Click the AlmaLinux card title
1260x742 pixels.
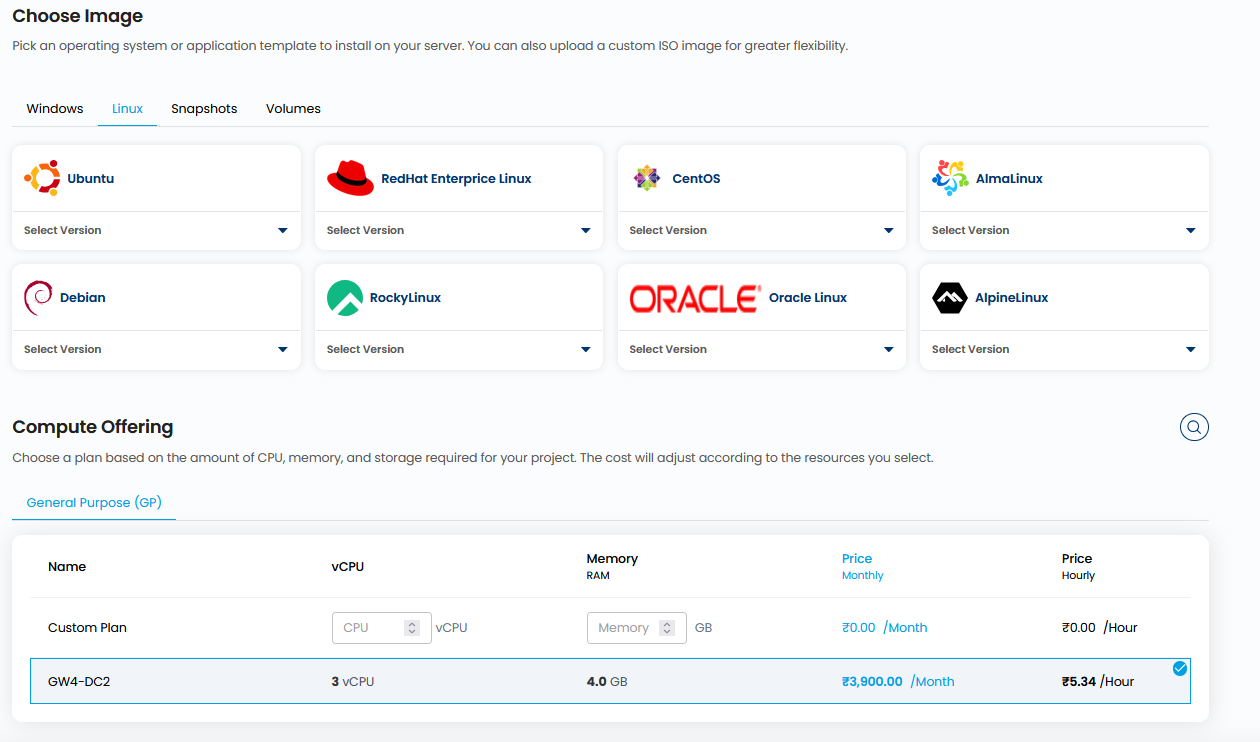1009,179
